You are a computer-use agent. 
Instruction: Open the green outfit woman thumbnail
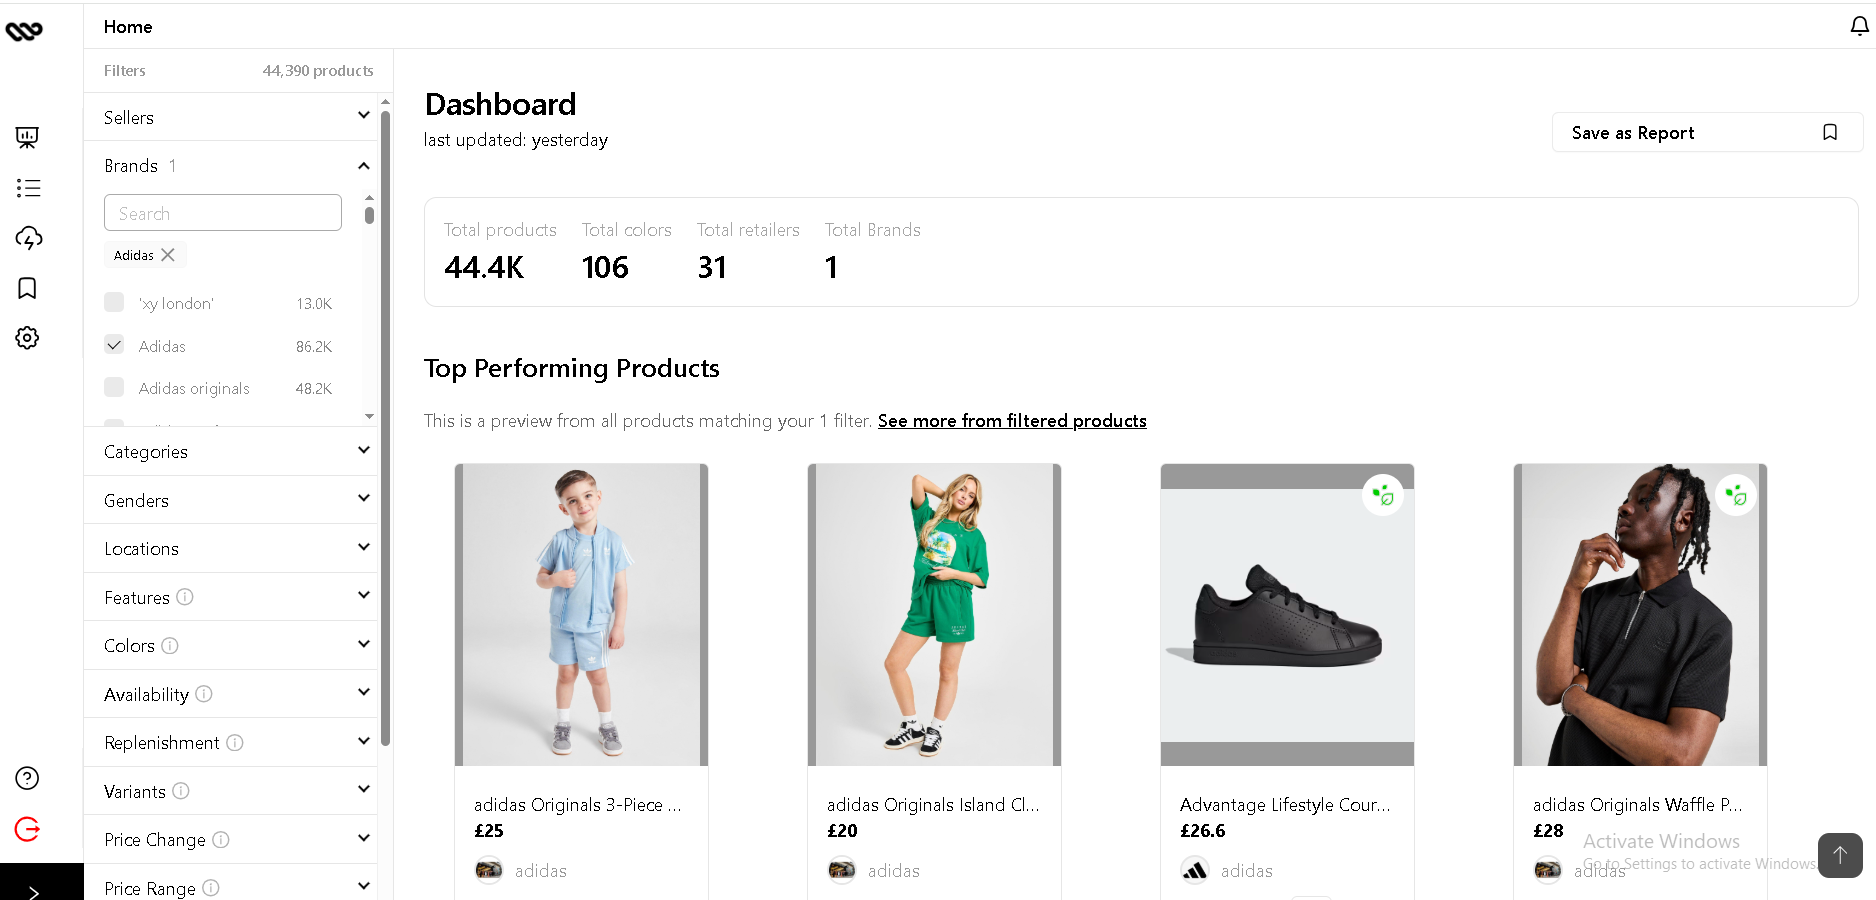(934, 615)
